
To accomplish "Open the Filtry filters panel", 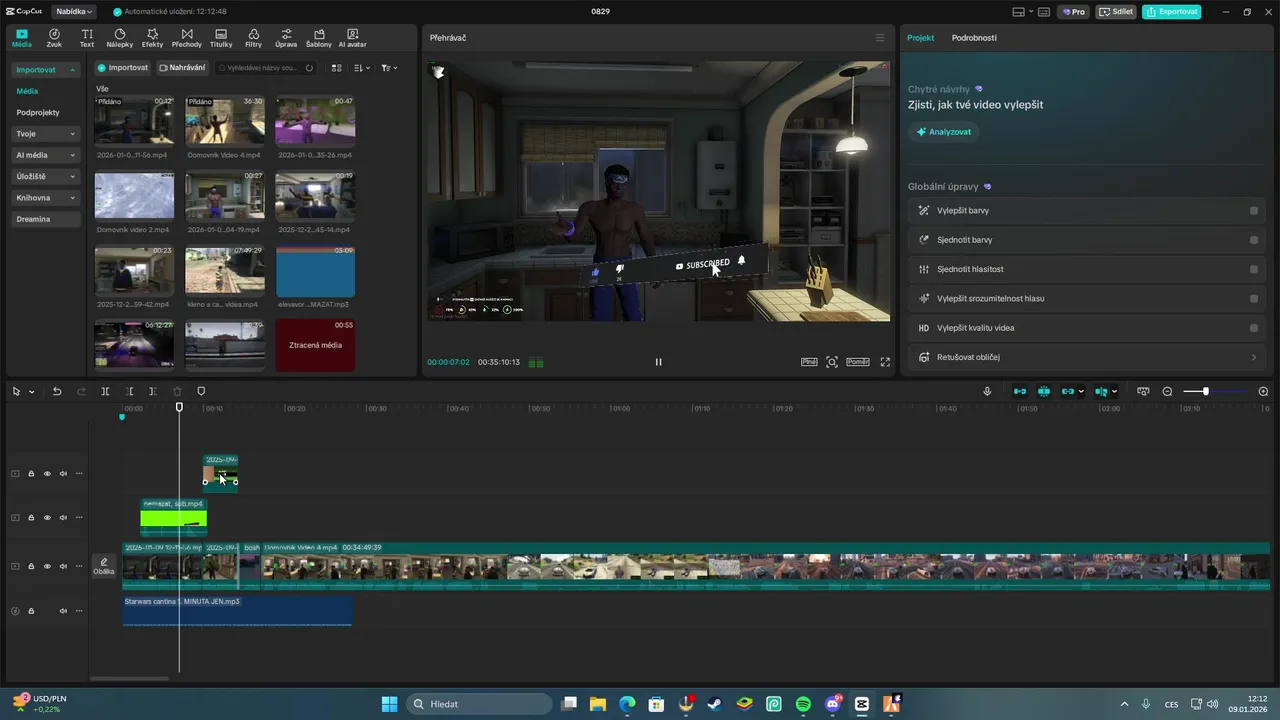I will [254, 38].
